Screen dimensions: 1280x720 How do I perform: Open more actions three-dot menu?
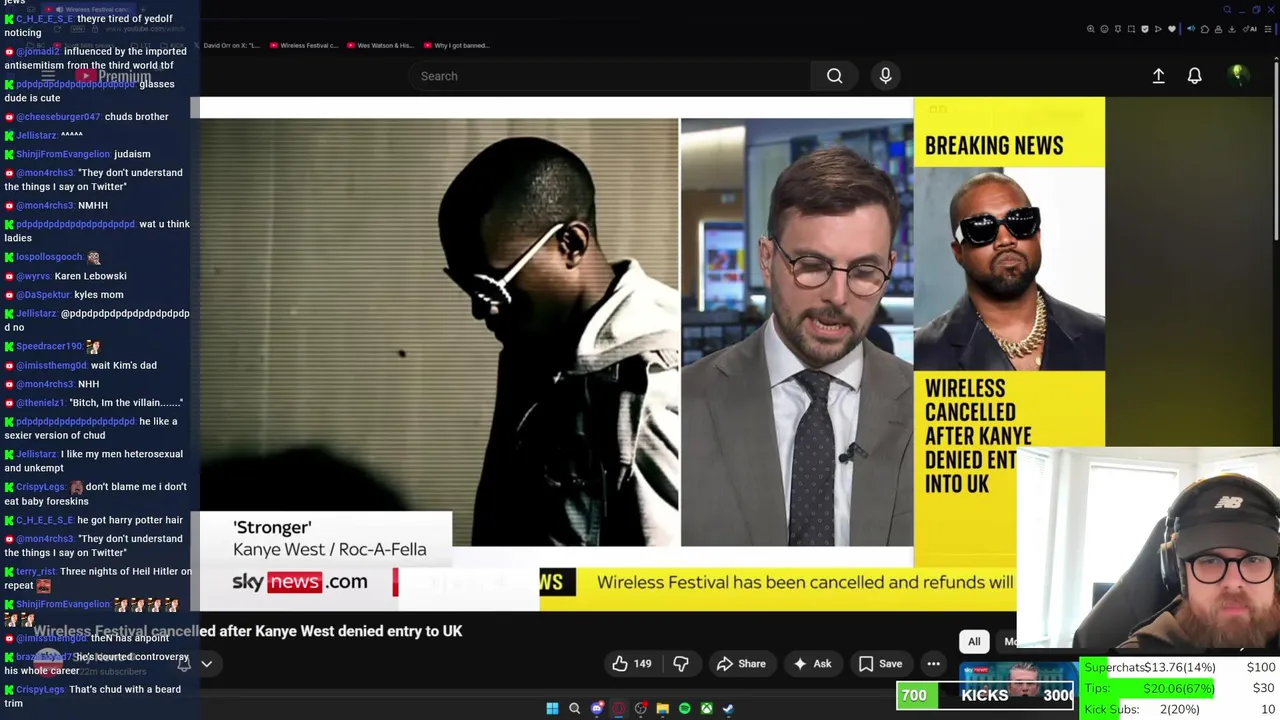933,664
